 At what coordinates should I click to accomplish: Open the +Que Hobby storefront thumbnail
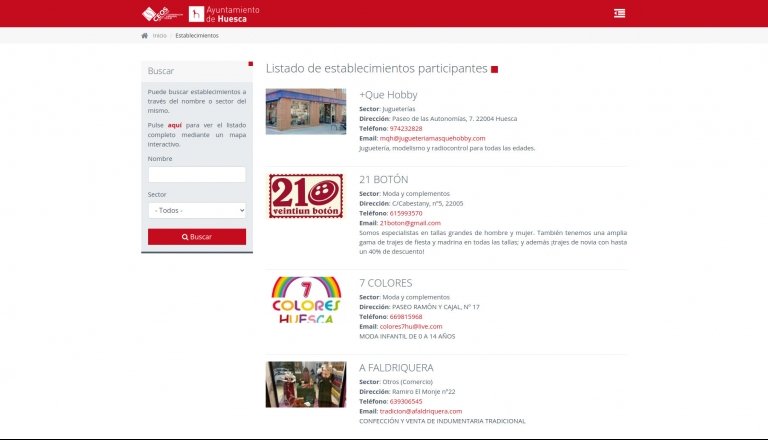coord(306,111)
